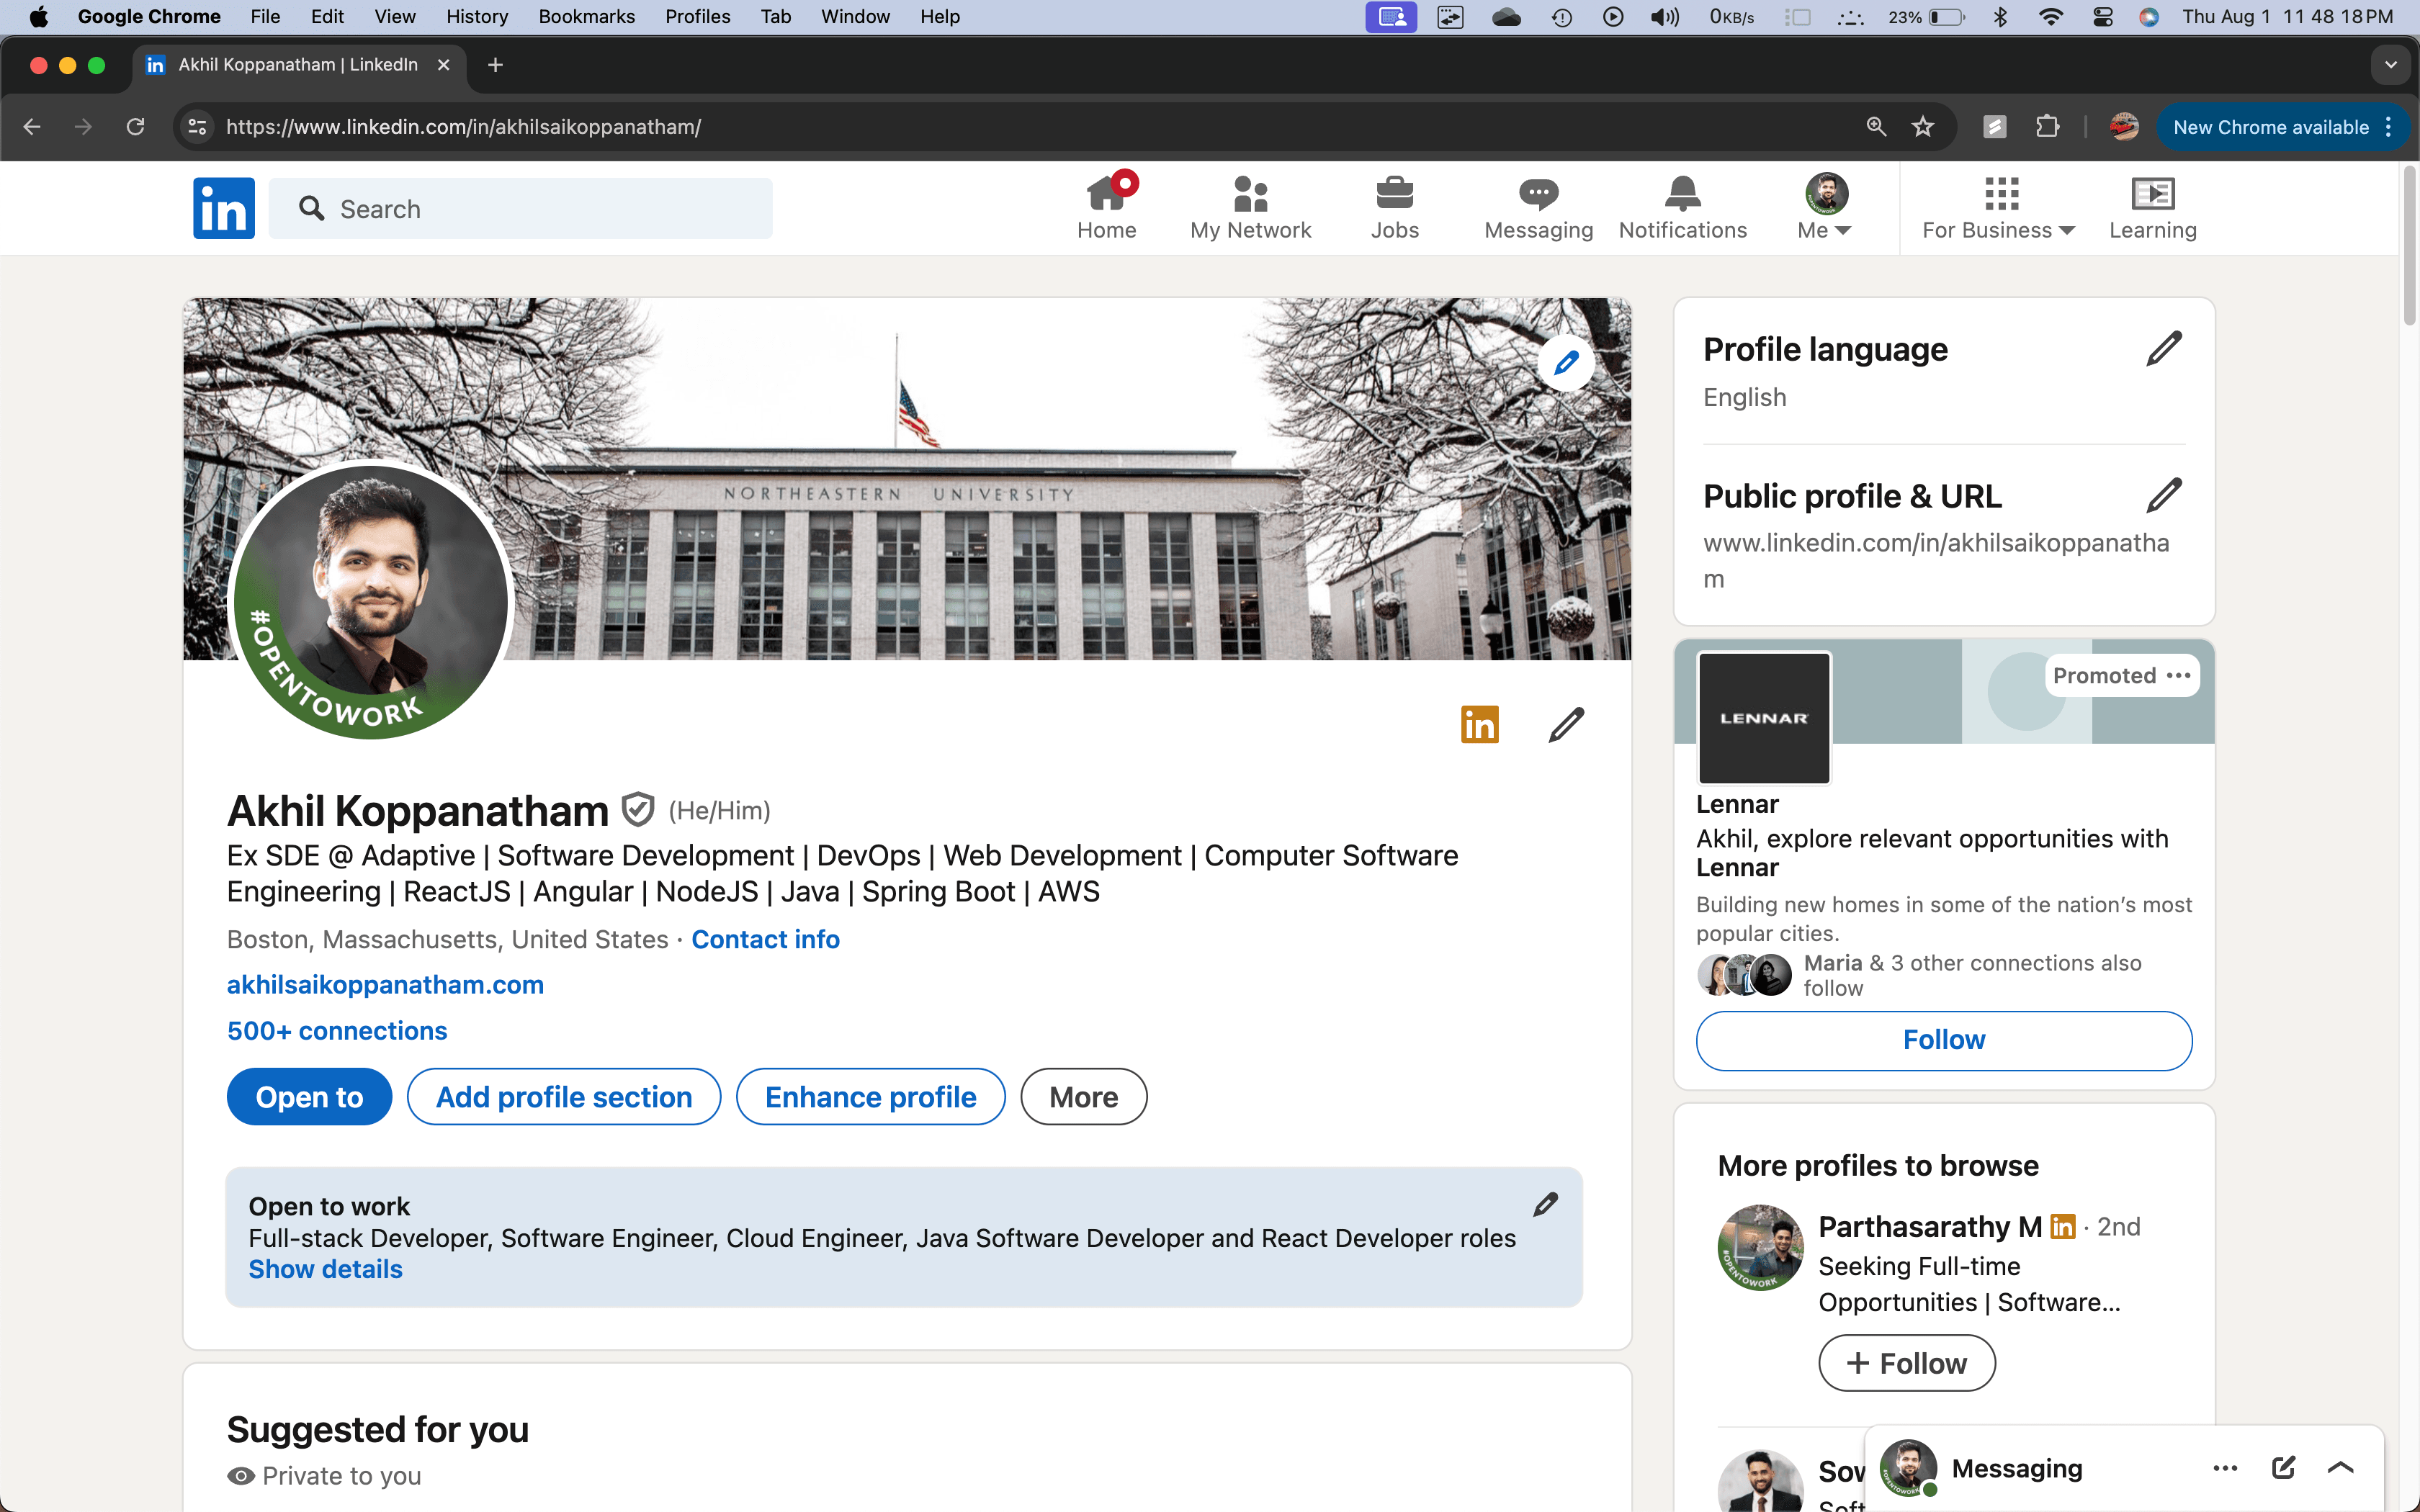
Task: View site information icon in address bar
Action: tap(198, 127)
